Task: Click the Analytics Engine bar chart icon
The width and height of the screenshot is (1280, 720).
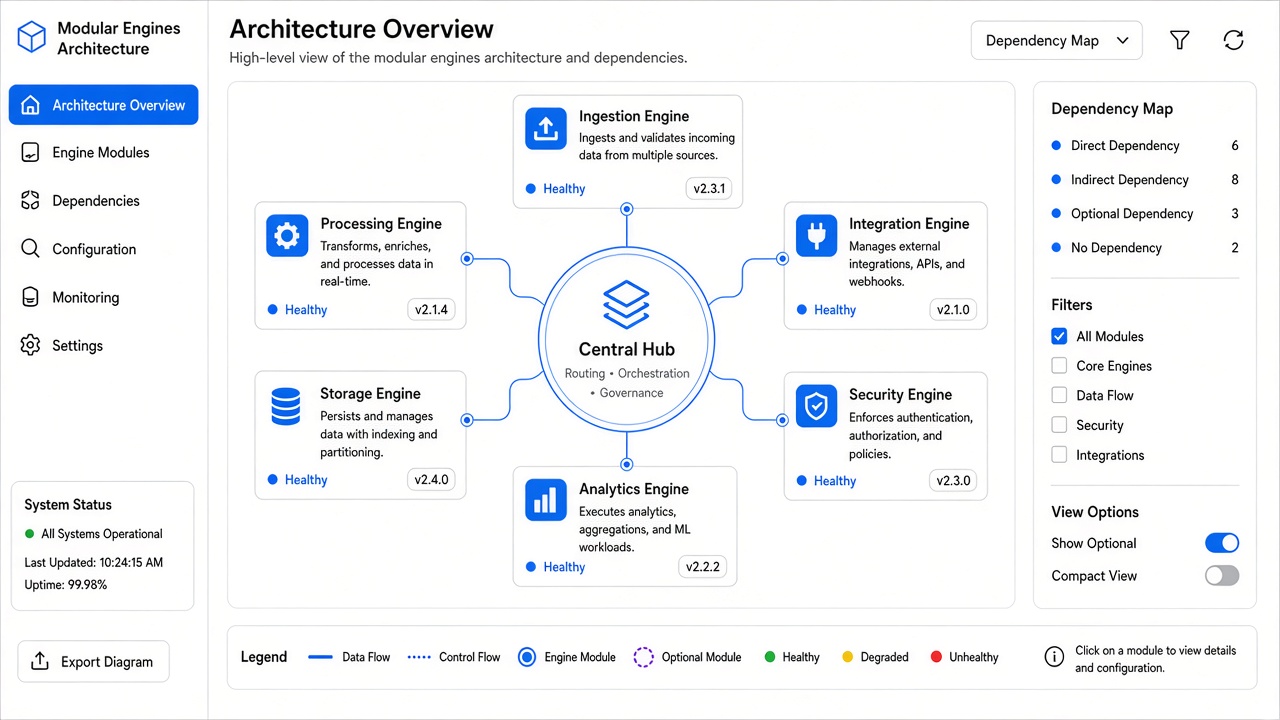Action: [545, 500]
